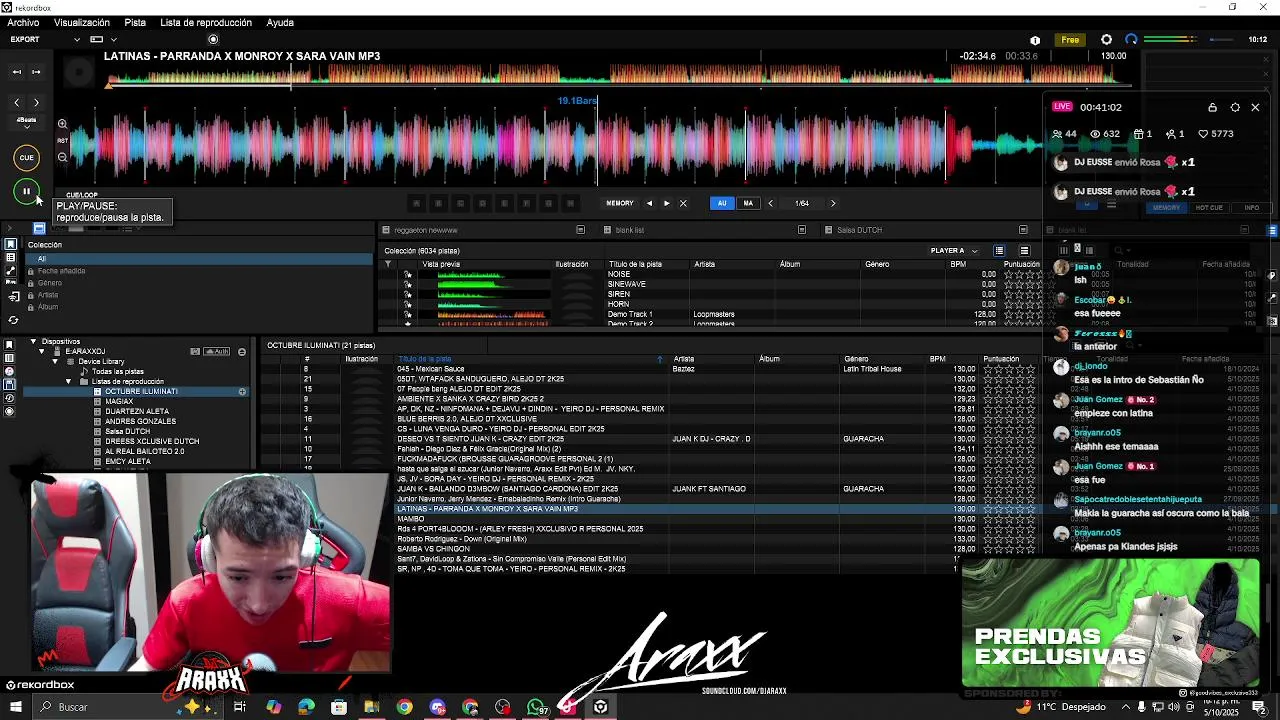Select track SAMBA VS CHINGON
The width and height of the screenshot is (1280, 720).
click(x=433, y=549)
